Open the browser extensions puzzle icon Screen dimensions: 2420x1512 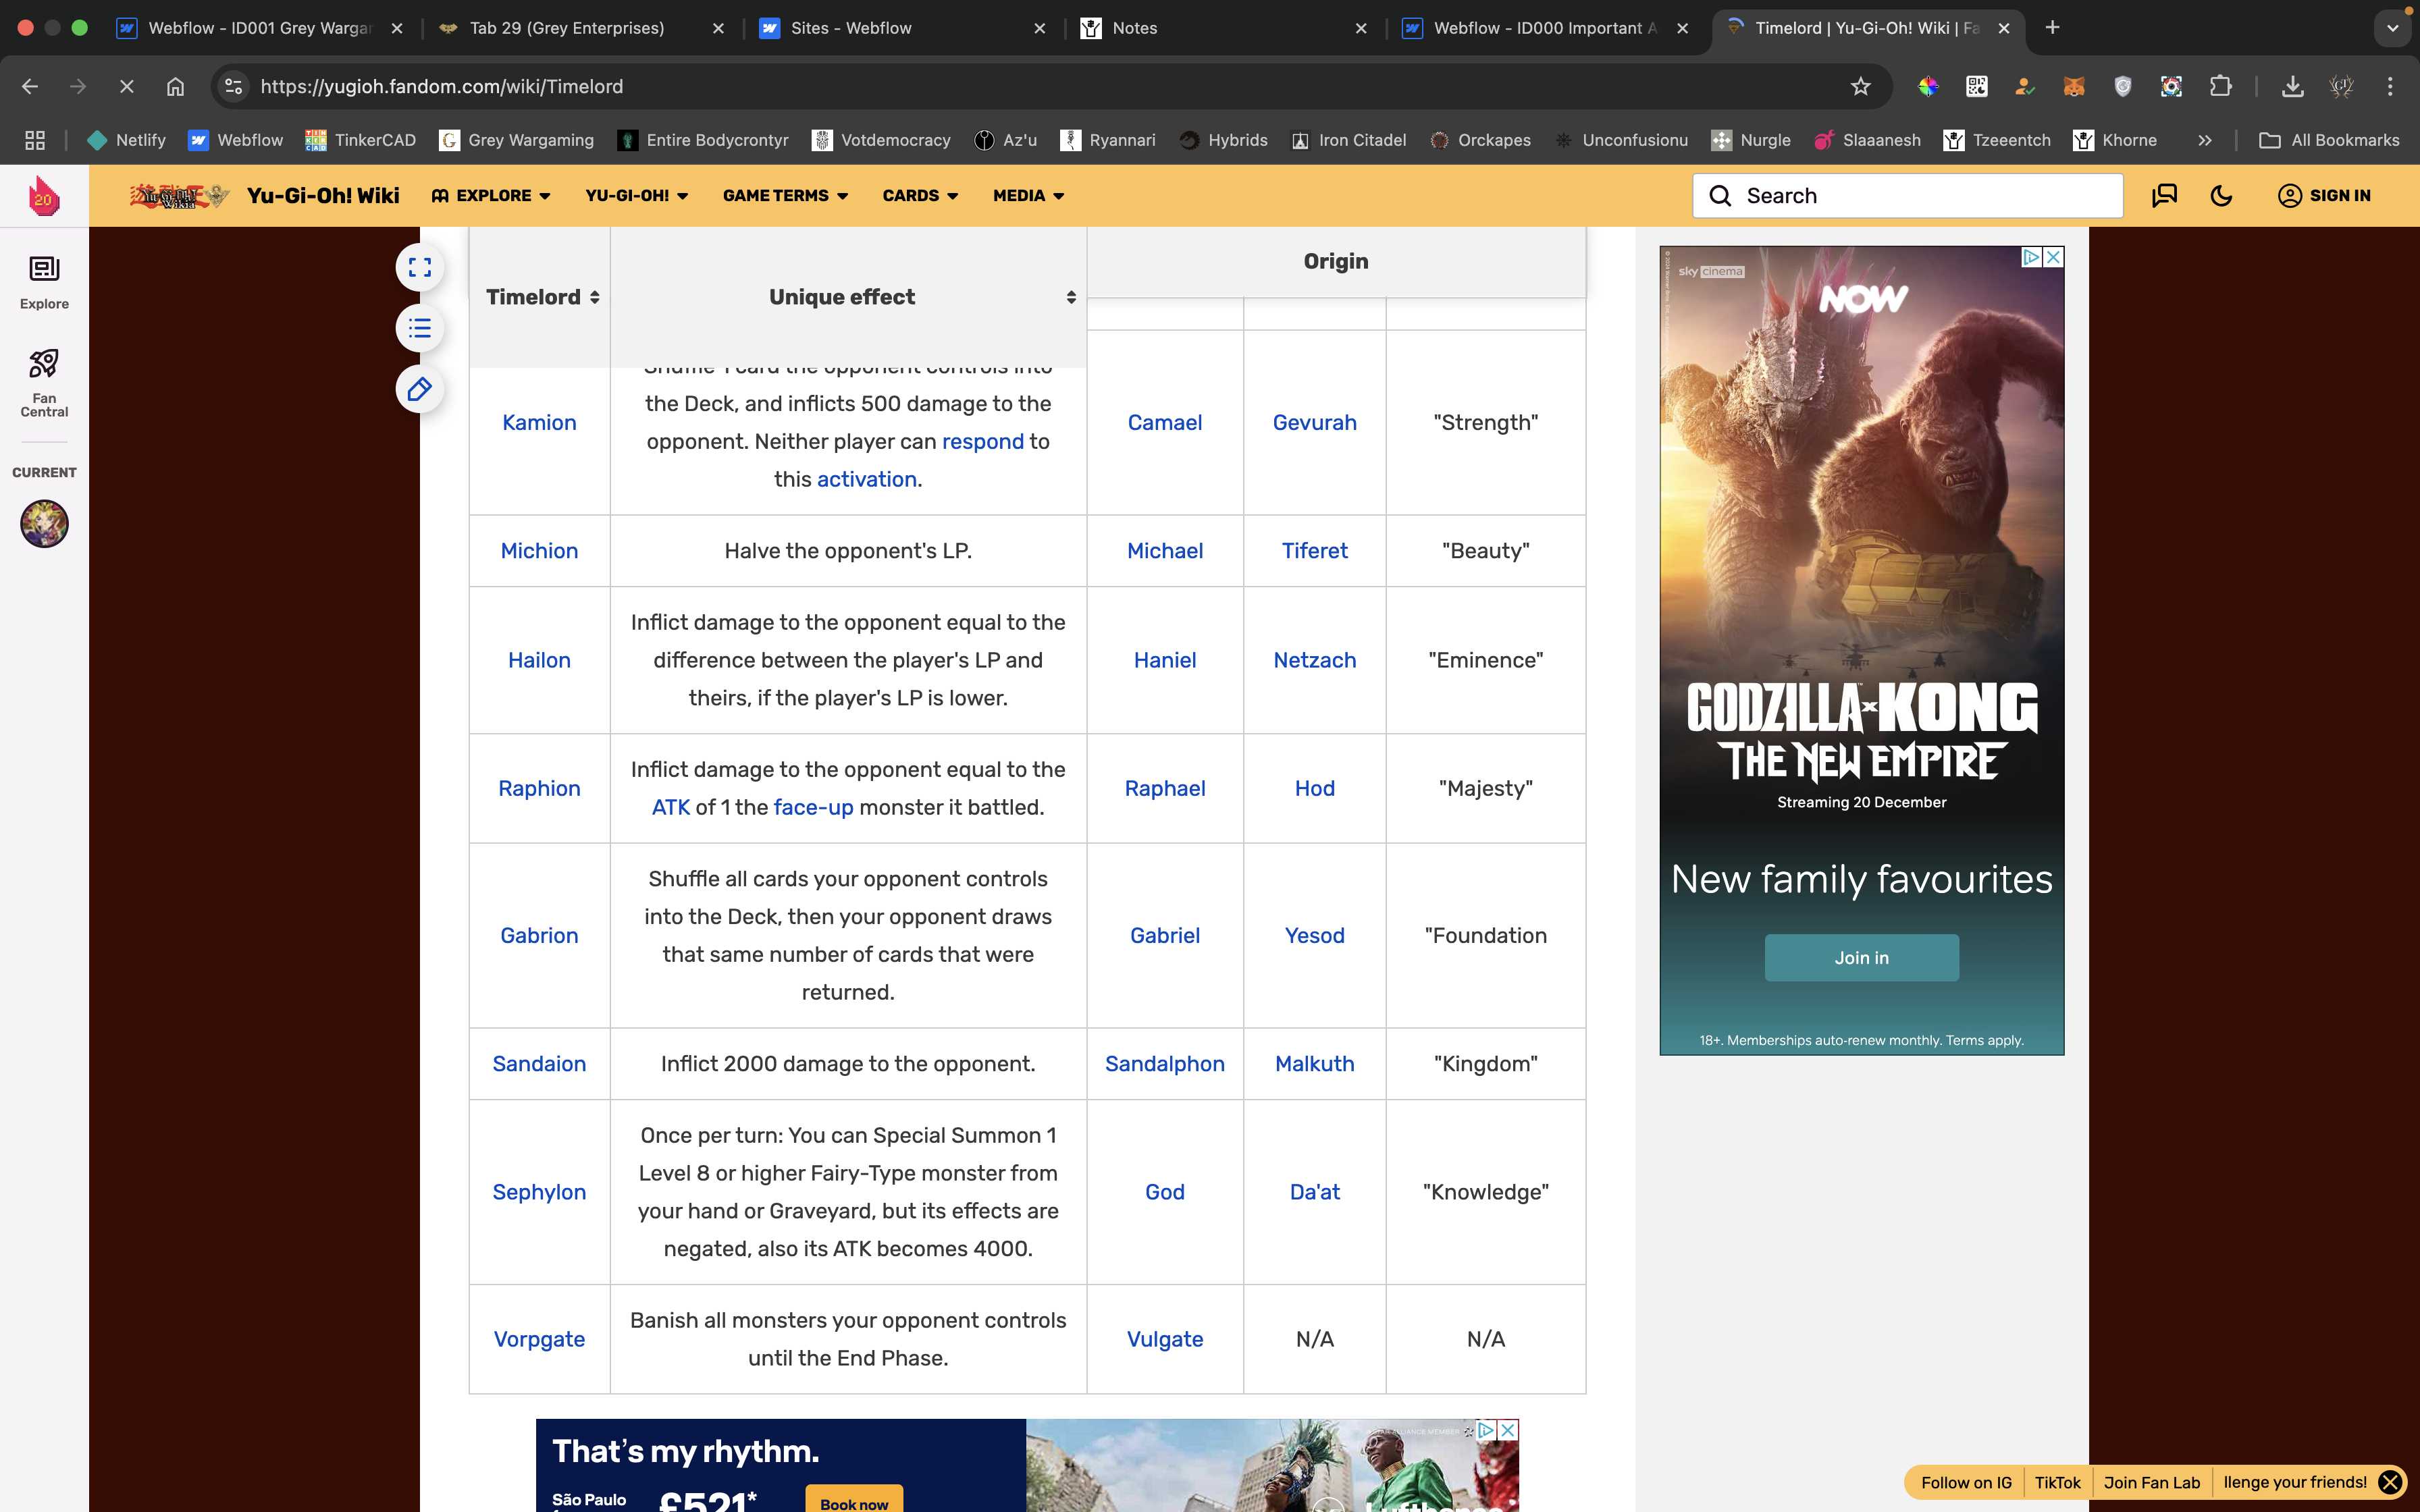coord(2220,87)
